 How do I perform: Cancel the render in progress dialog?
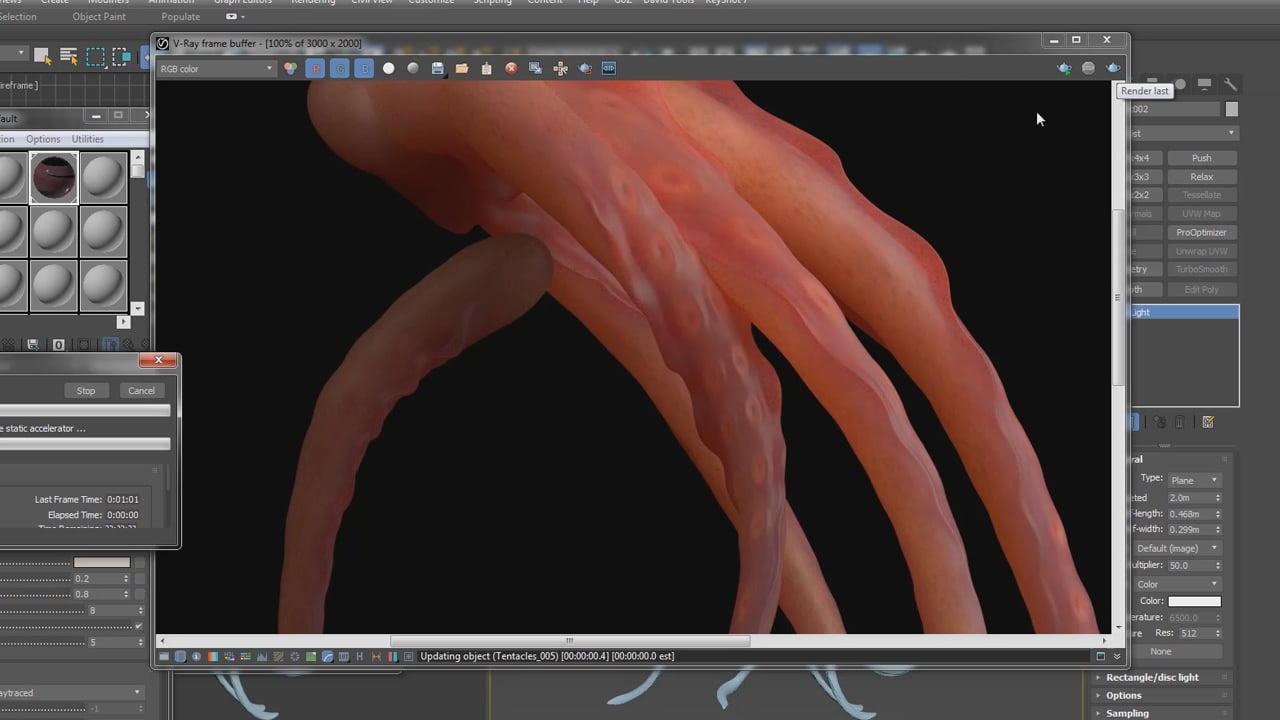(141, 391)
